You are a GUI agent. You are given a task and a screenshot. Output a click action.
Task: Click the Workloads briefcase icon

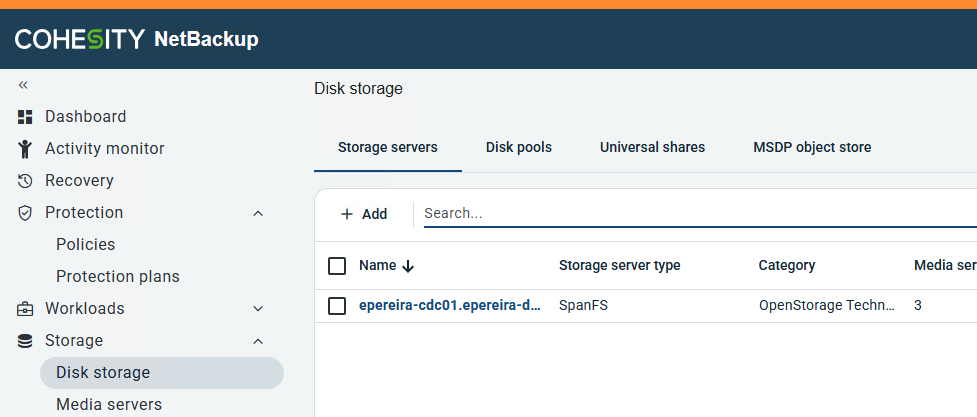(26, 309)
